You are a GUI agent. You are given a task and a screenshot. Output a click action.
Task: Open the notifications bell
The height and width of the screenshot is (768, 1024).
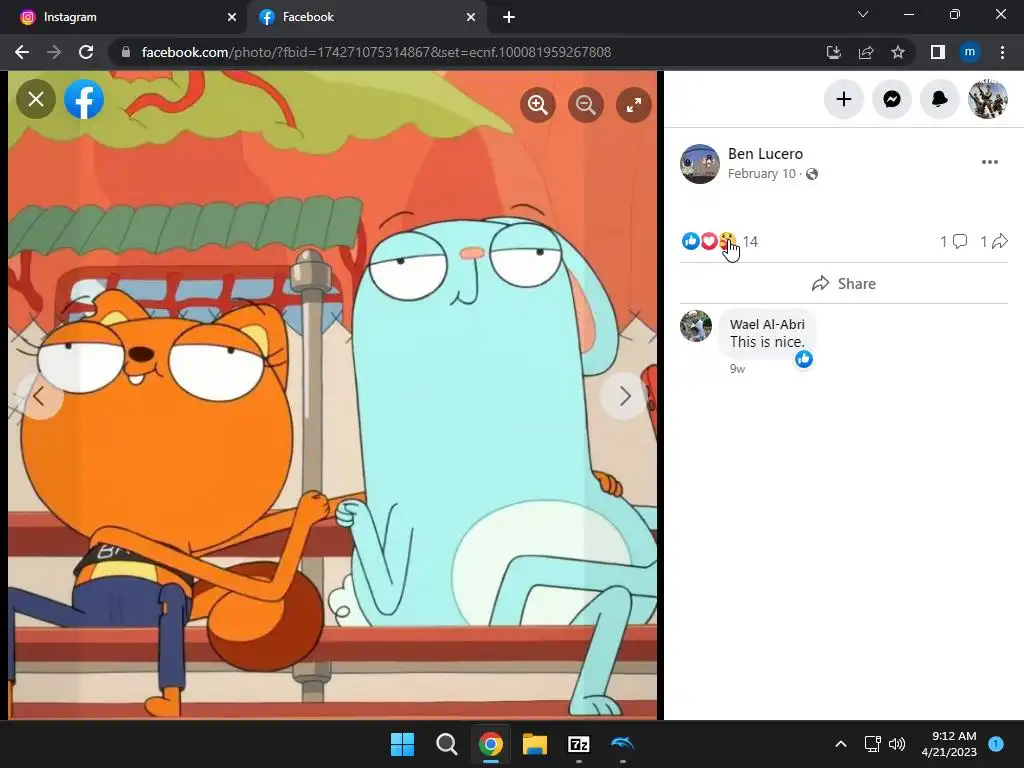(940, 99)
